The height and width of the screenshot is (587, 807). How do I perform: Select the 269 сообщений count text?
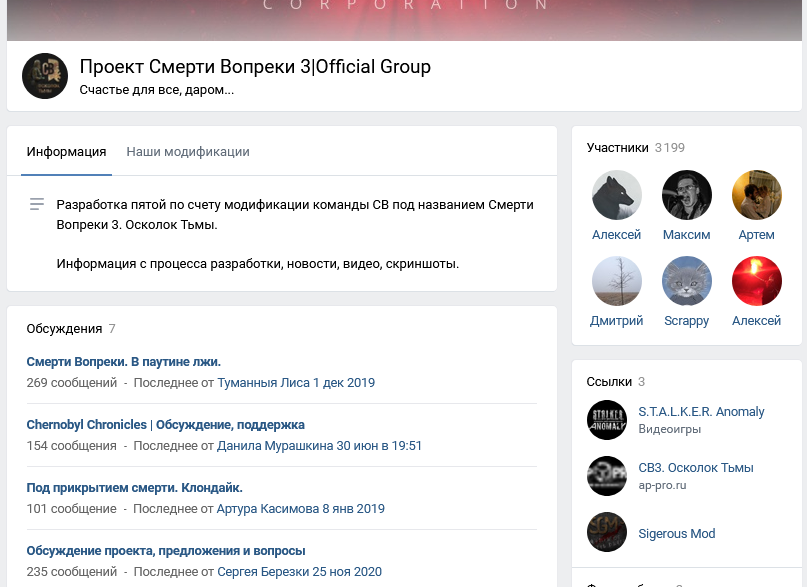coord(72,383)
